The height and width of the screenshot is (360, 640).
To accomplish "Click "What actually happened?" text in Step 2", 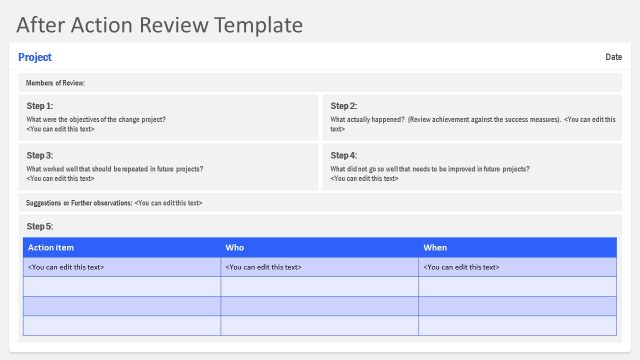I will pyautogui.click(x=367, y=120).
